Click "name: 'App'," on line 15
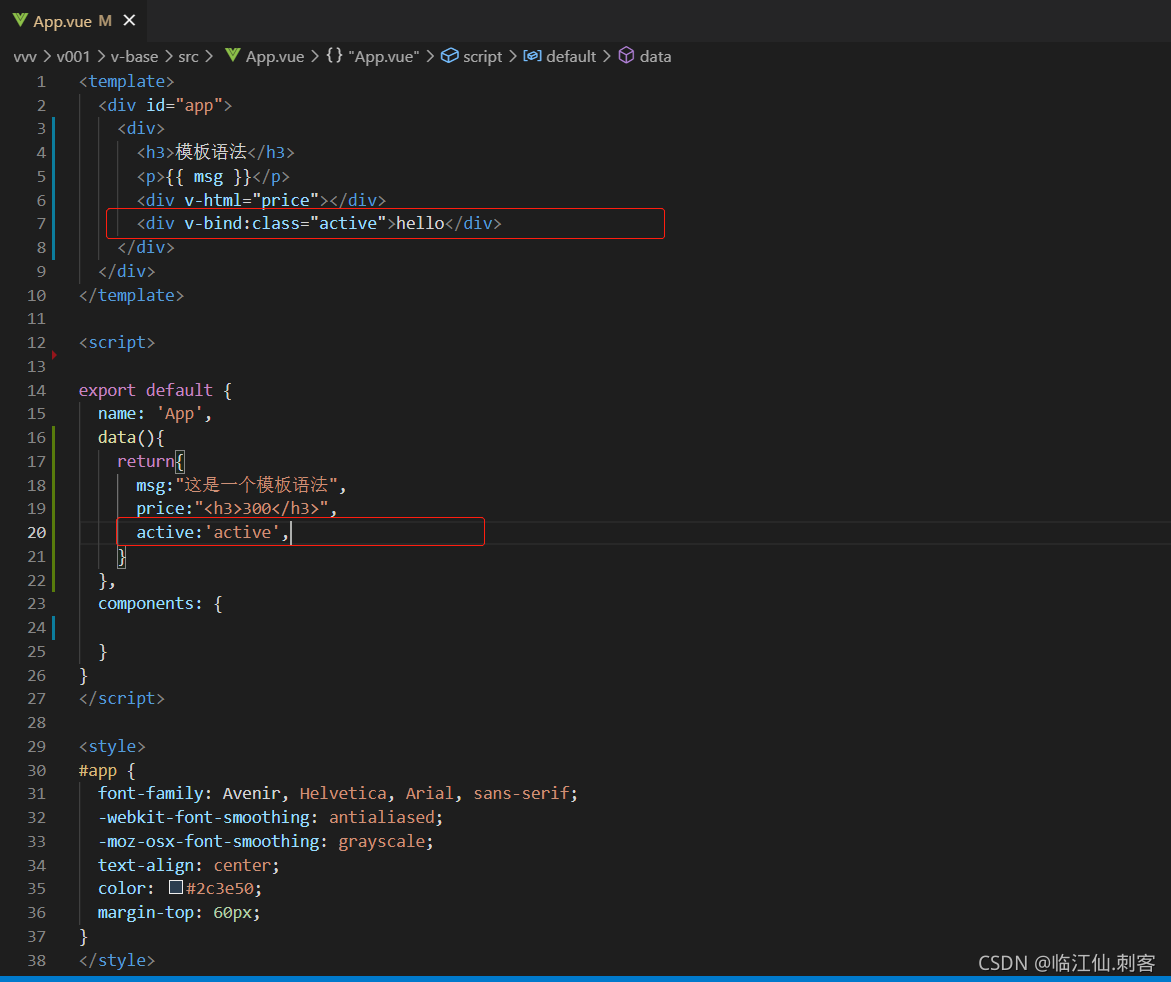Image resolution: width=1171 pixels, height=982 pixels. 155,414
